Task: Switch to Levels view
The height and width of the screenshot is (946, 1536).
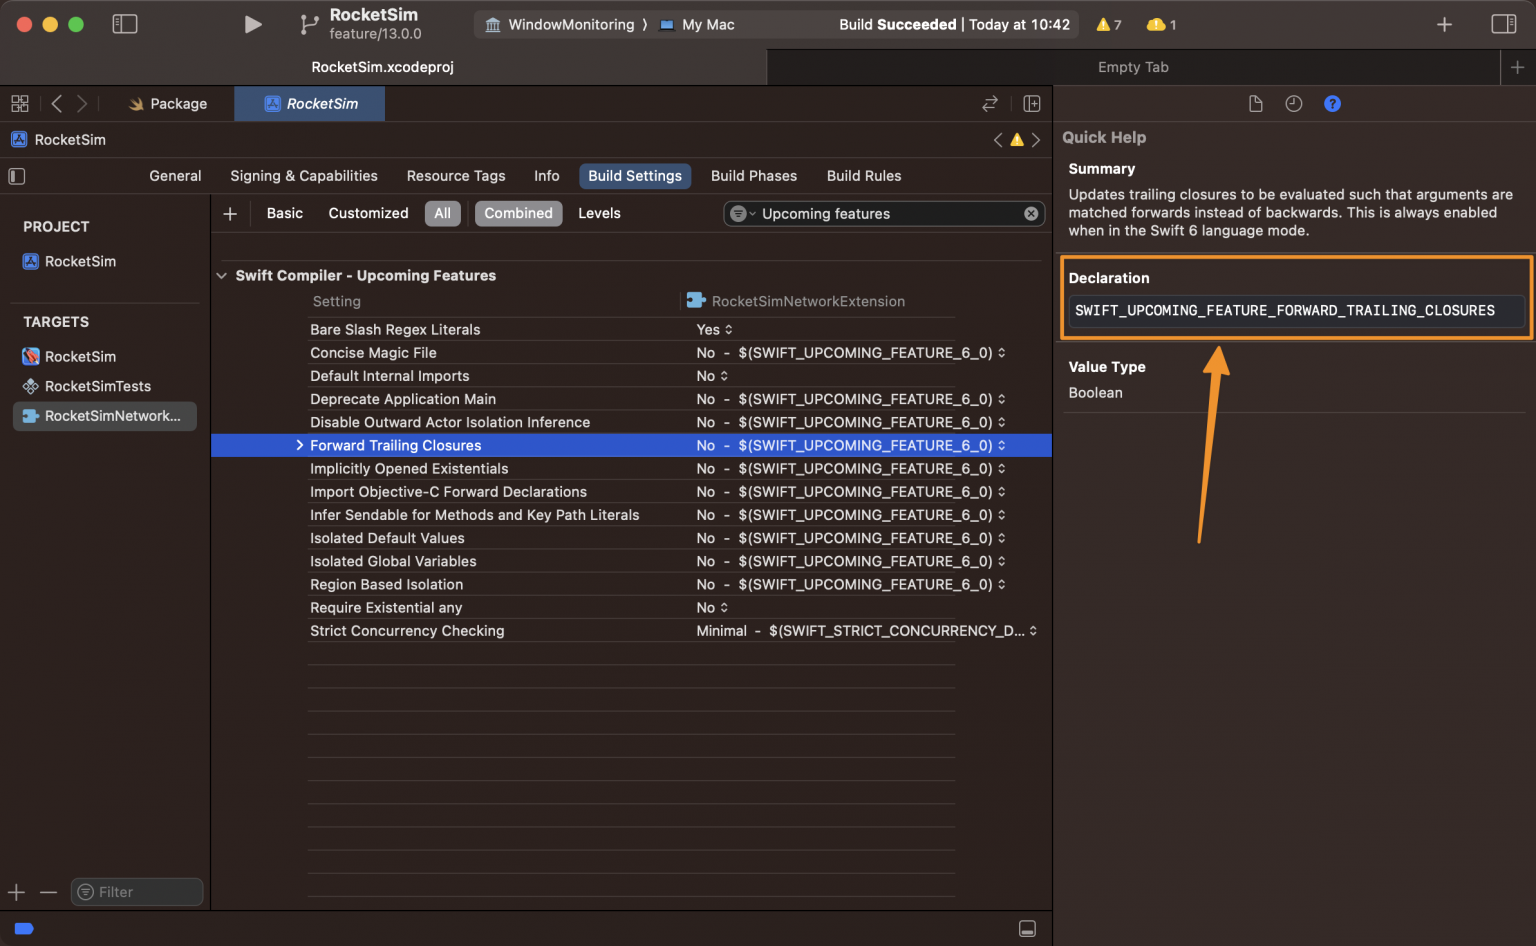Action: tap(599, 213)
